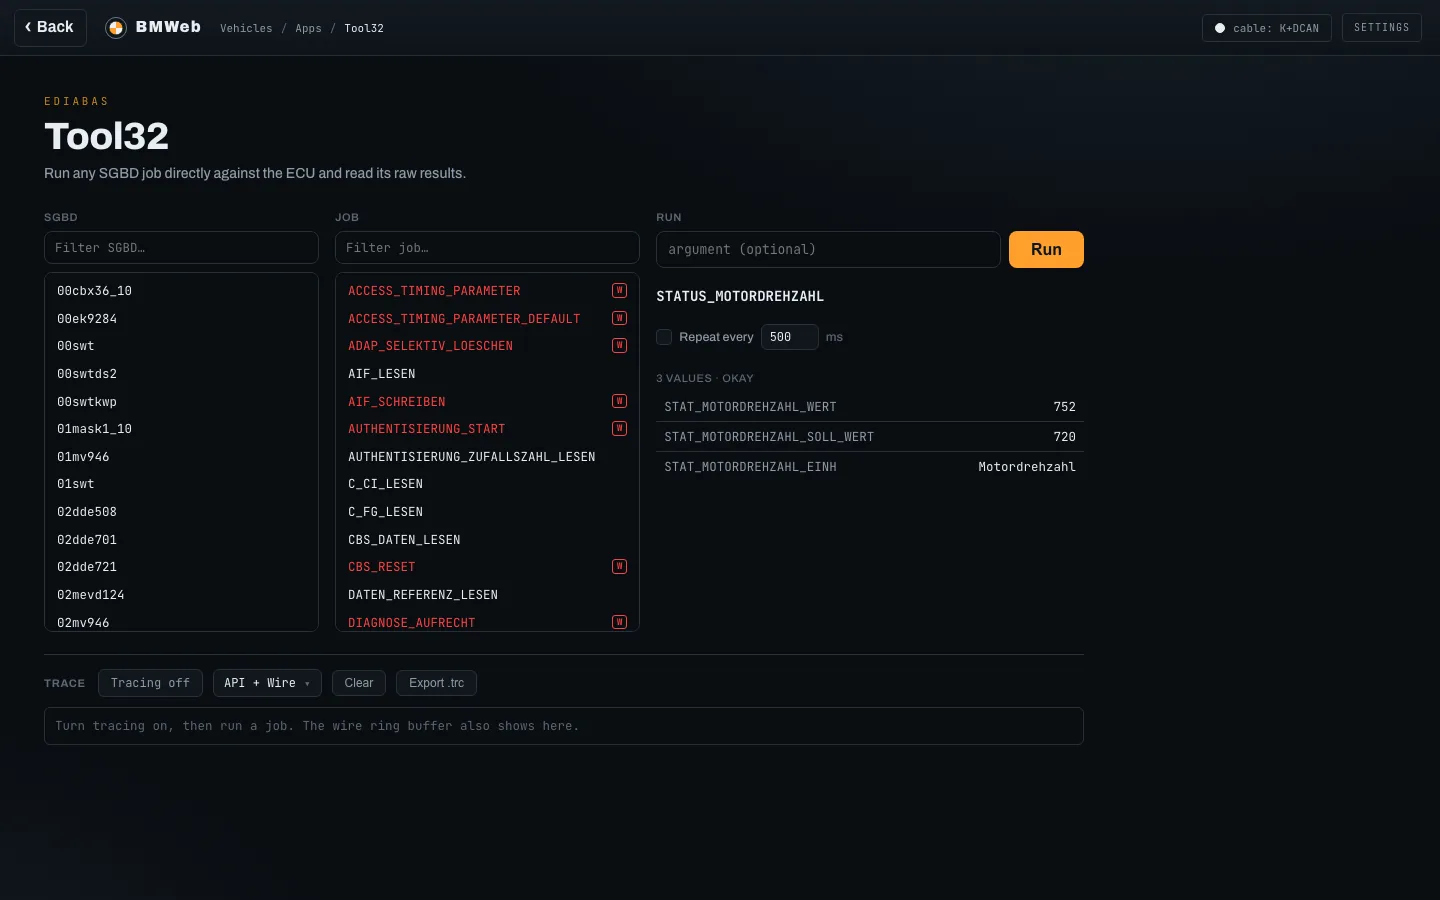Screen dimensions: 1440x900
Task: Click the W badge on ACCESS_TIMING_PARAMETER
Action: coord(619,290)
